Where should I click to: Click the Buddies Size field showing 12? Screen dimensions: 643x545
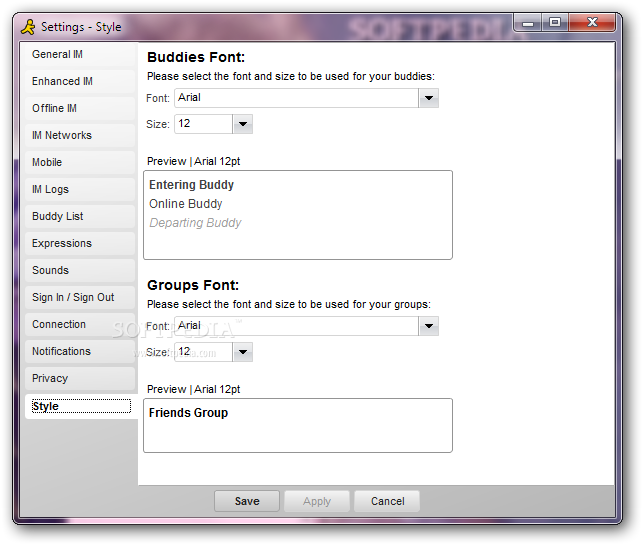[204, 124]
